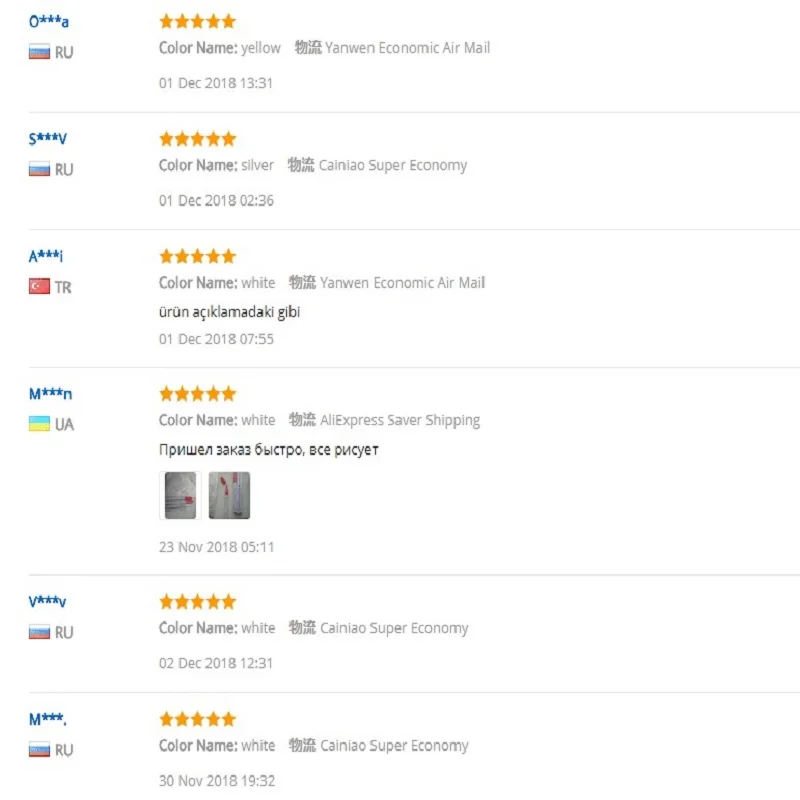Click the review text 'ürün açıklamadaki gibi'
Screen dimensions: 800x800
pyautogui.click(x=229, y=311)
